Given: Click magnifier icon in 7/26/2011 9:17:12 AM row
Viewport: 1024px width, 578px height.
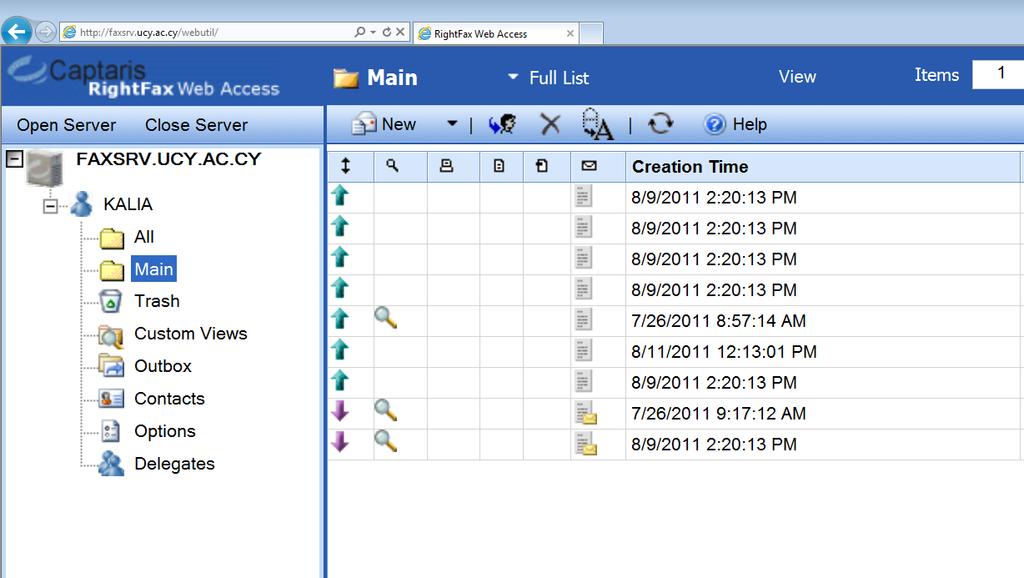Looking at the screenshot, I should (x=385, y=411).
